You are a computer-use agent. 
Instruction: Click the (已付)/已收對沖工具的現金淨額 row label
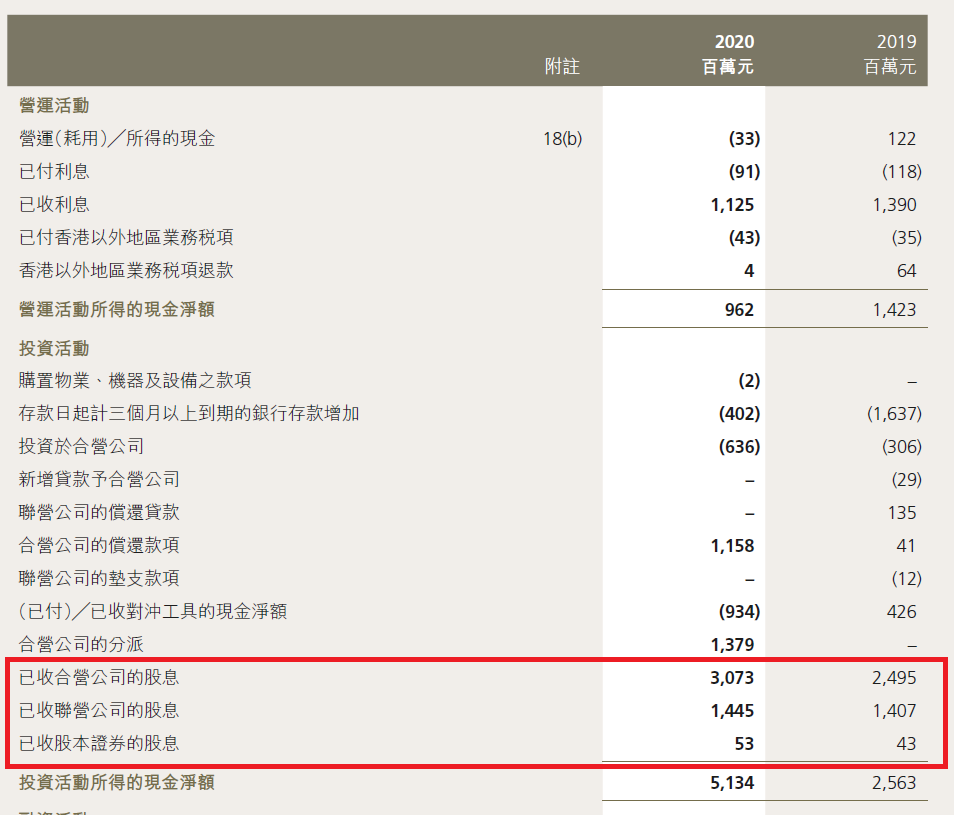153,611
